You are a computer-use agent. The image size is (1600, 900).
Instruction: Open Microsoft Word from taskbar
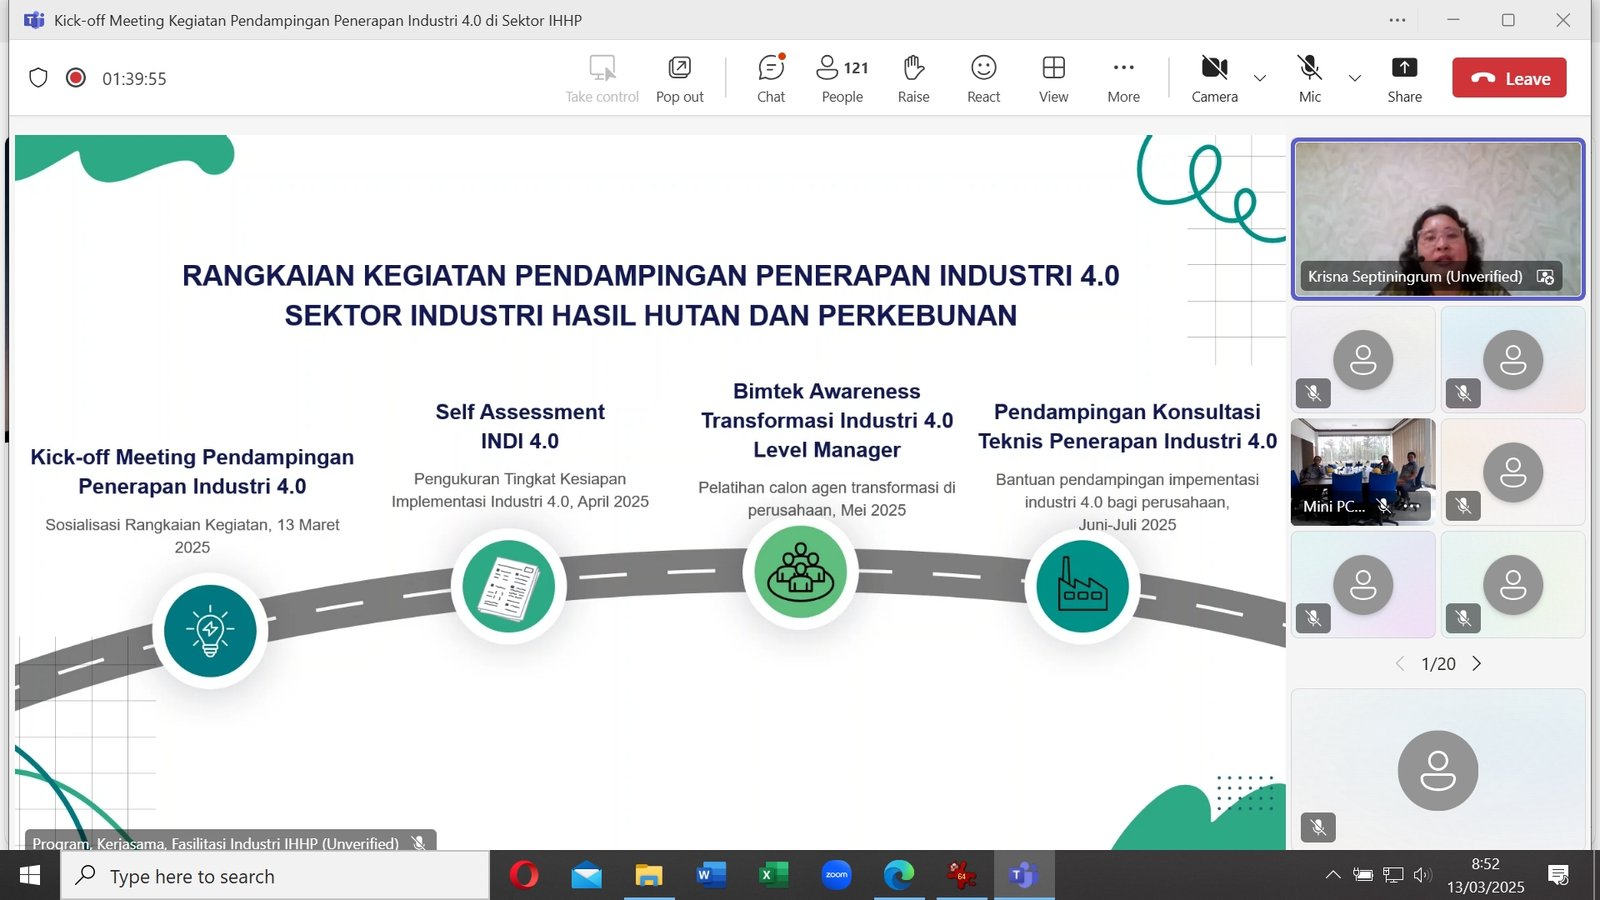[x=711, y=876]
